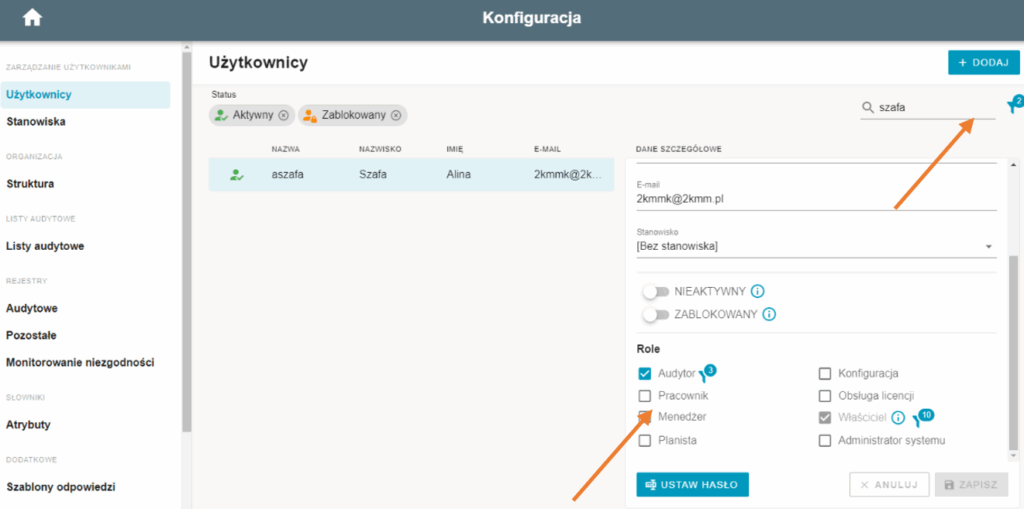Open the filter icon beside search
This screenshot has width=1024, height=509.
click(1014, 105)
